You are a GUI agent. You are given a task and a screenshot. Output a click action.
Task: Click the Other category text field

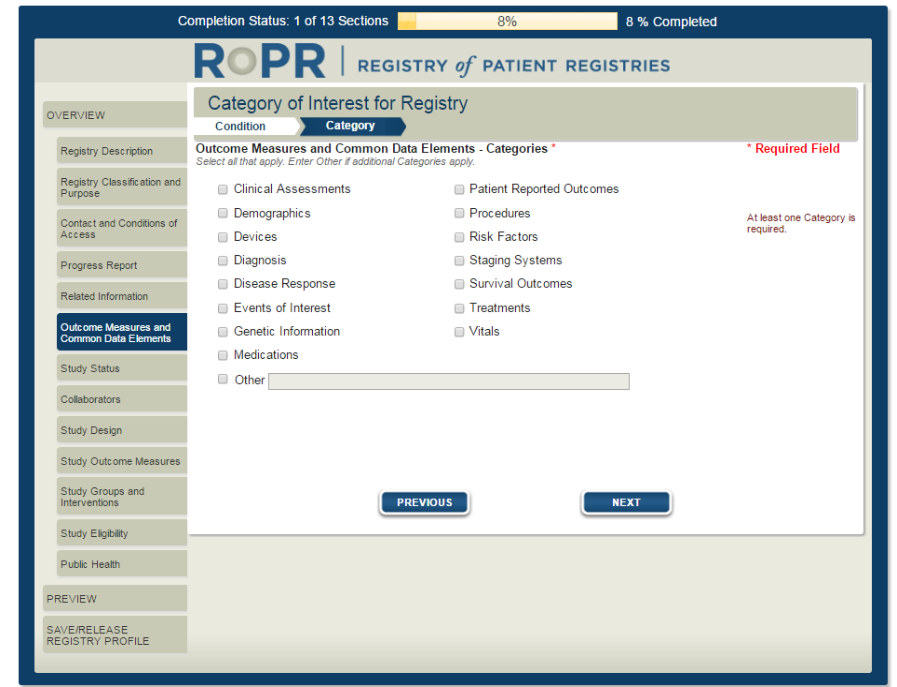449,382
